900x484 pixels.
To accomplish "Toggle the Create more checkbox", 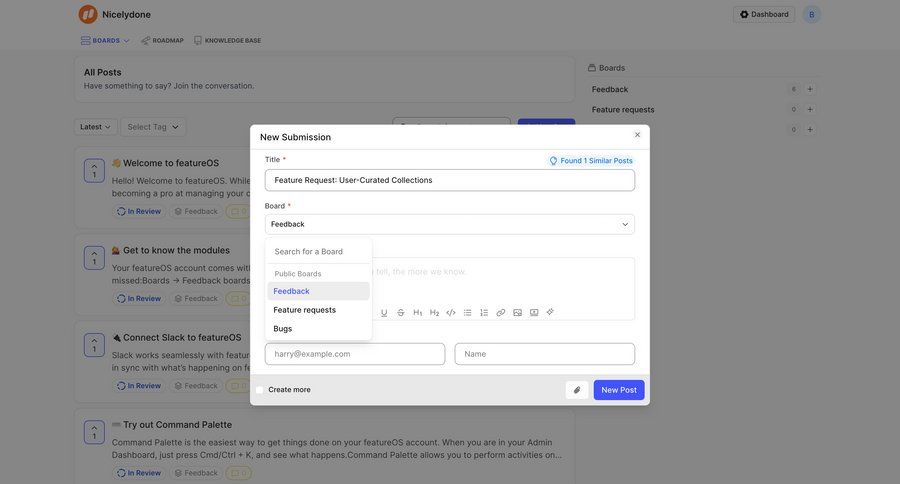I will click(x=259, y=390).
